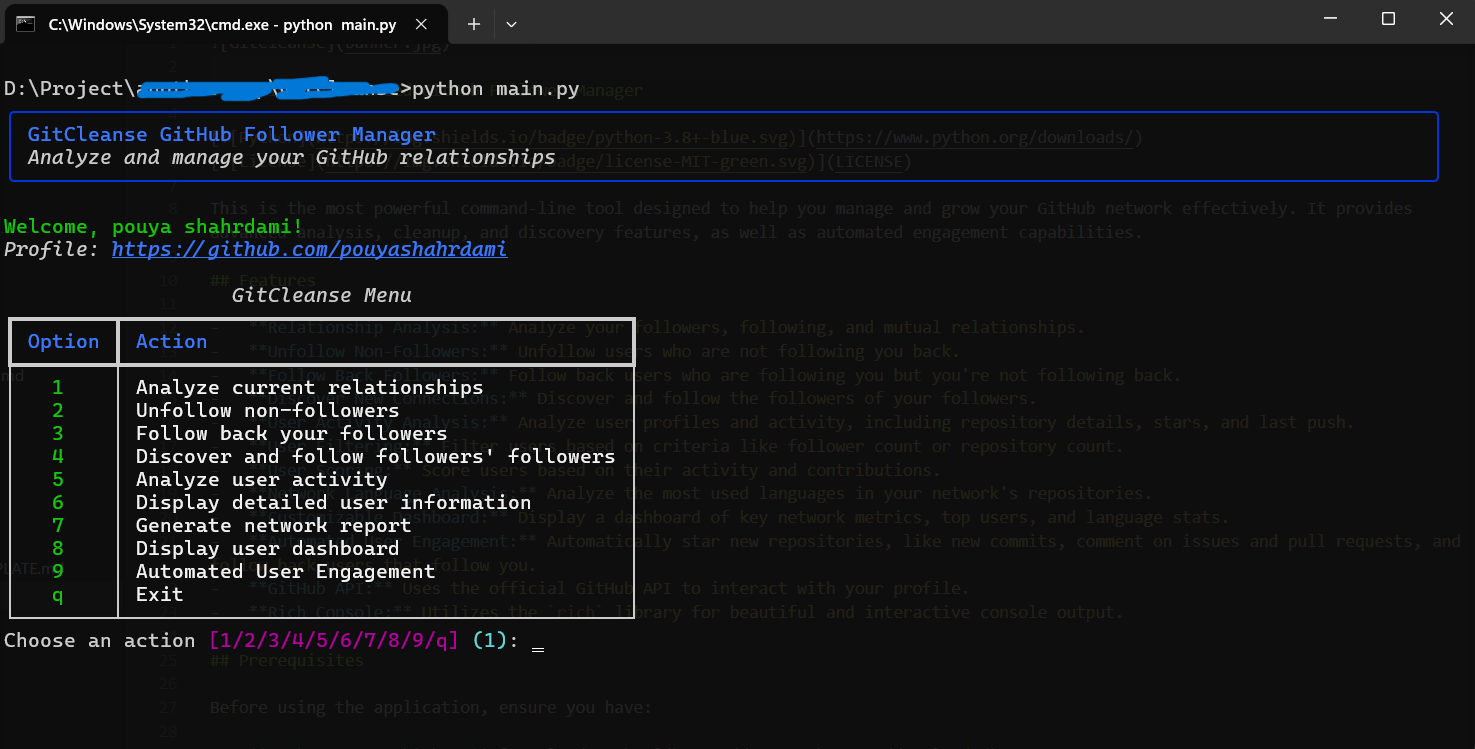Click option 6 Display detailed user information
Screen dimensions: 1475x749
(x=333, y=502)
